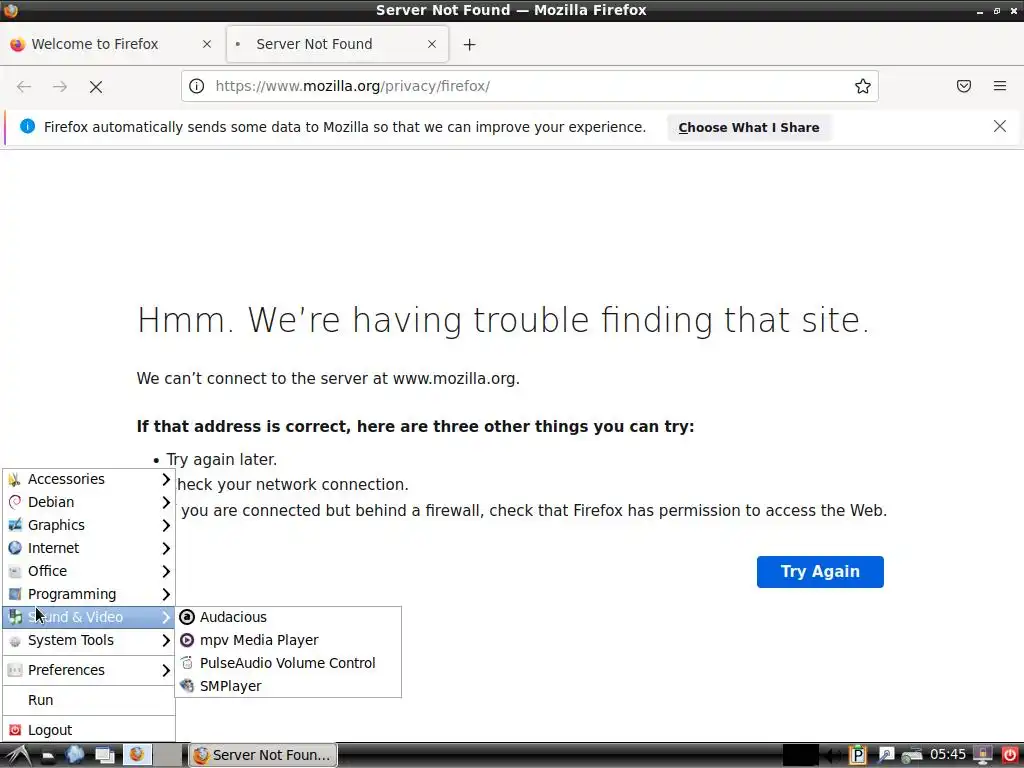The width and height of the screenshot is (1024, 768).
Task: Go forward one page
Action: pos(60,86)
